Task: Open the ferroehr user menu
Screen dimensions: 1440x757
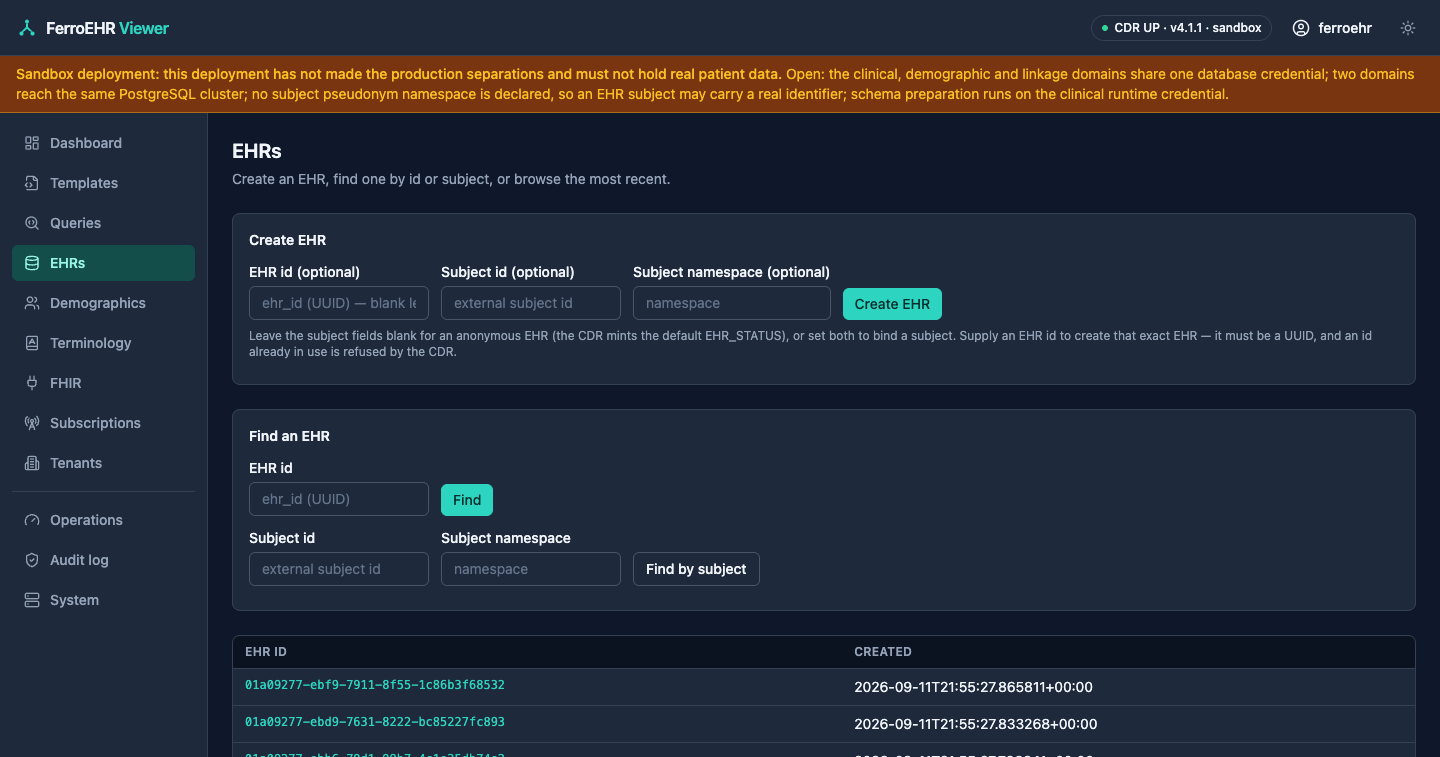Action: (x=1332, y=28)
